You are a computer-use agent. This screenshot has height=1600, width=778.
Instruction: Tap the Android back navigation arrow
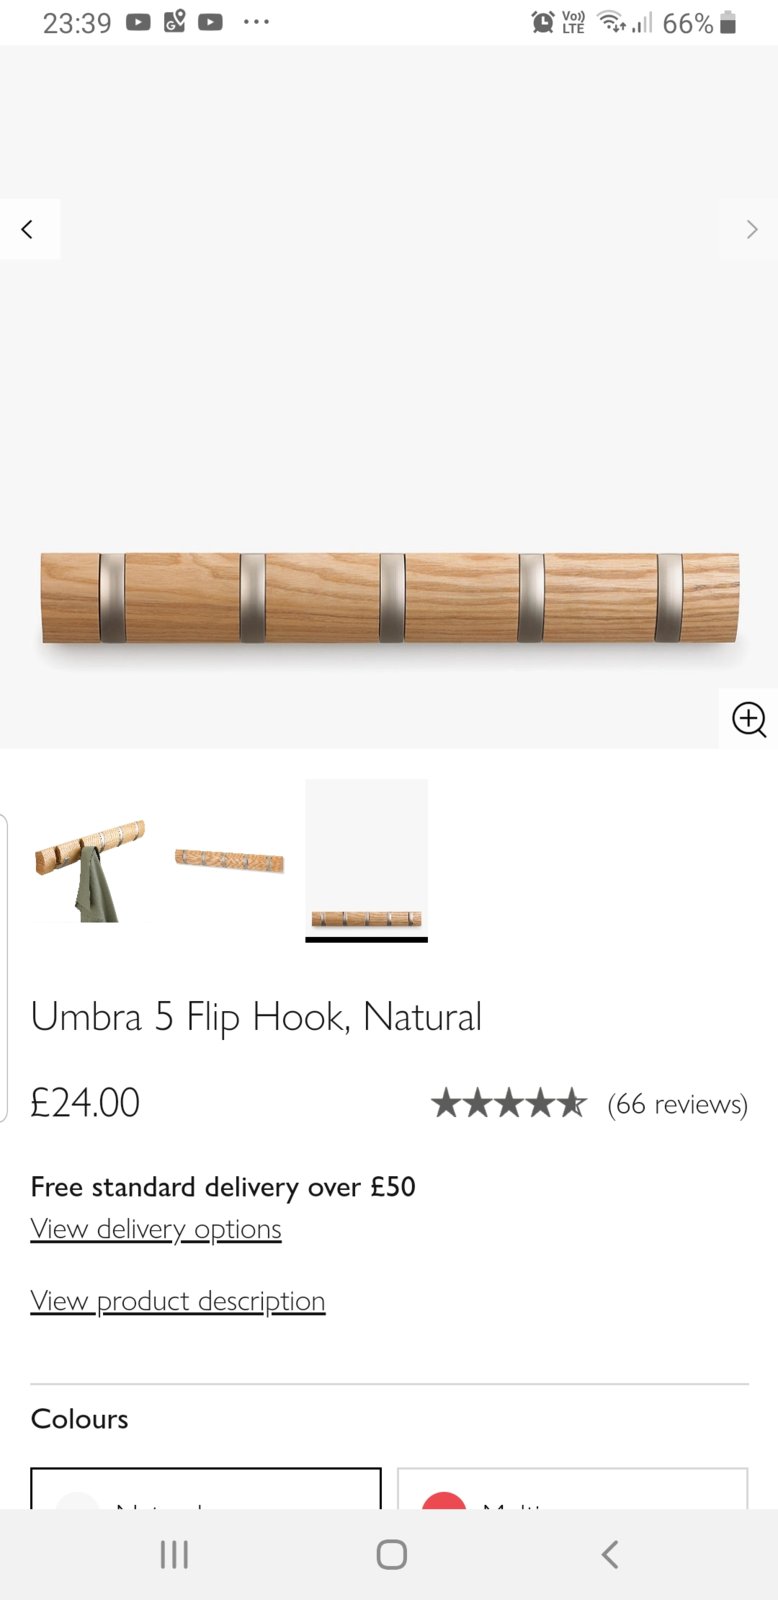(x=610, y=1554)
